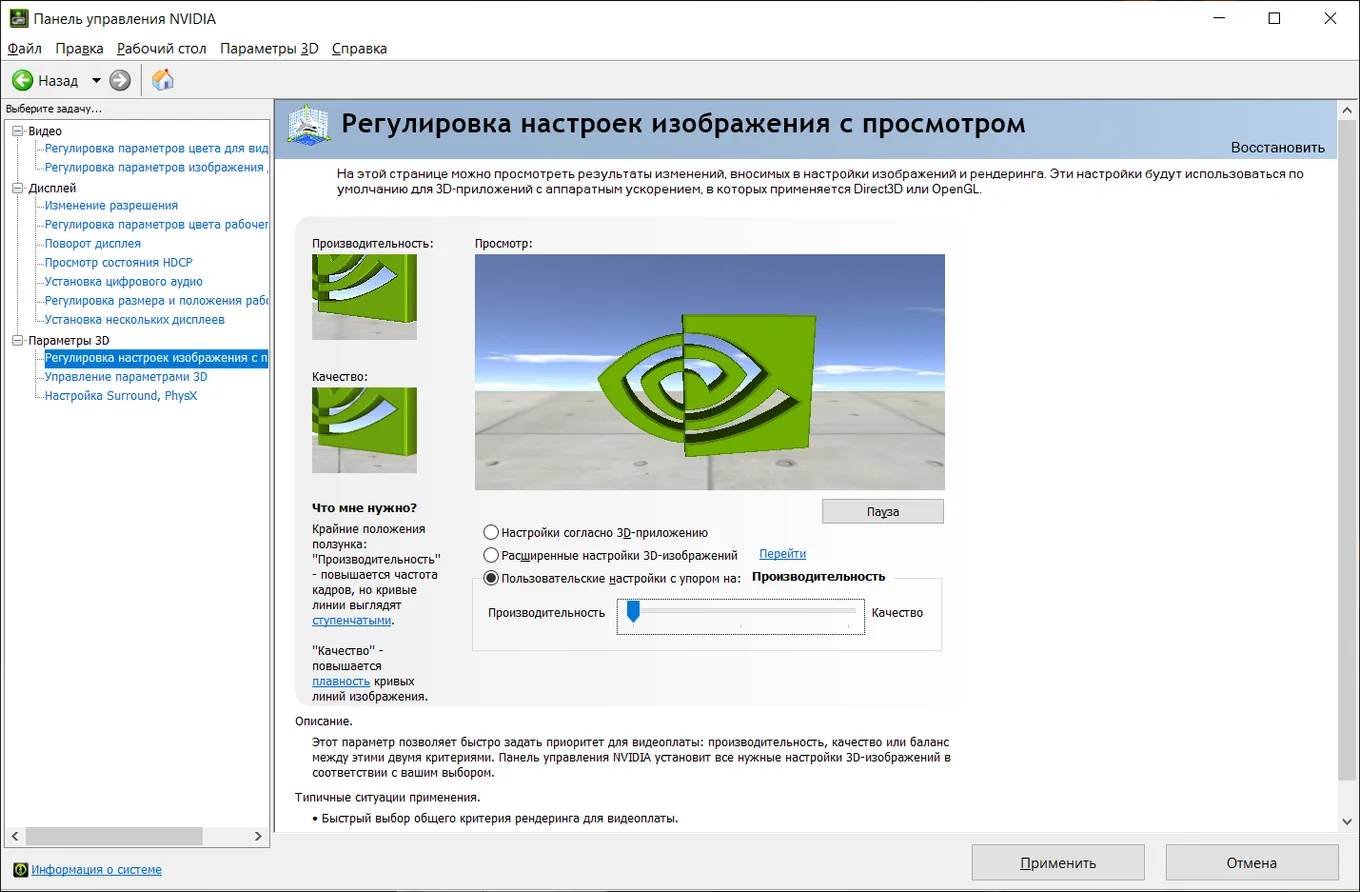This screenshot has width=1360, height=892.
Task: Click the green Back arrow icon
Action: pyautogui.click(x=23, y=80)
